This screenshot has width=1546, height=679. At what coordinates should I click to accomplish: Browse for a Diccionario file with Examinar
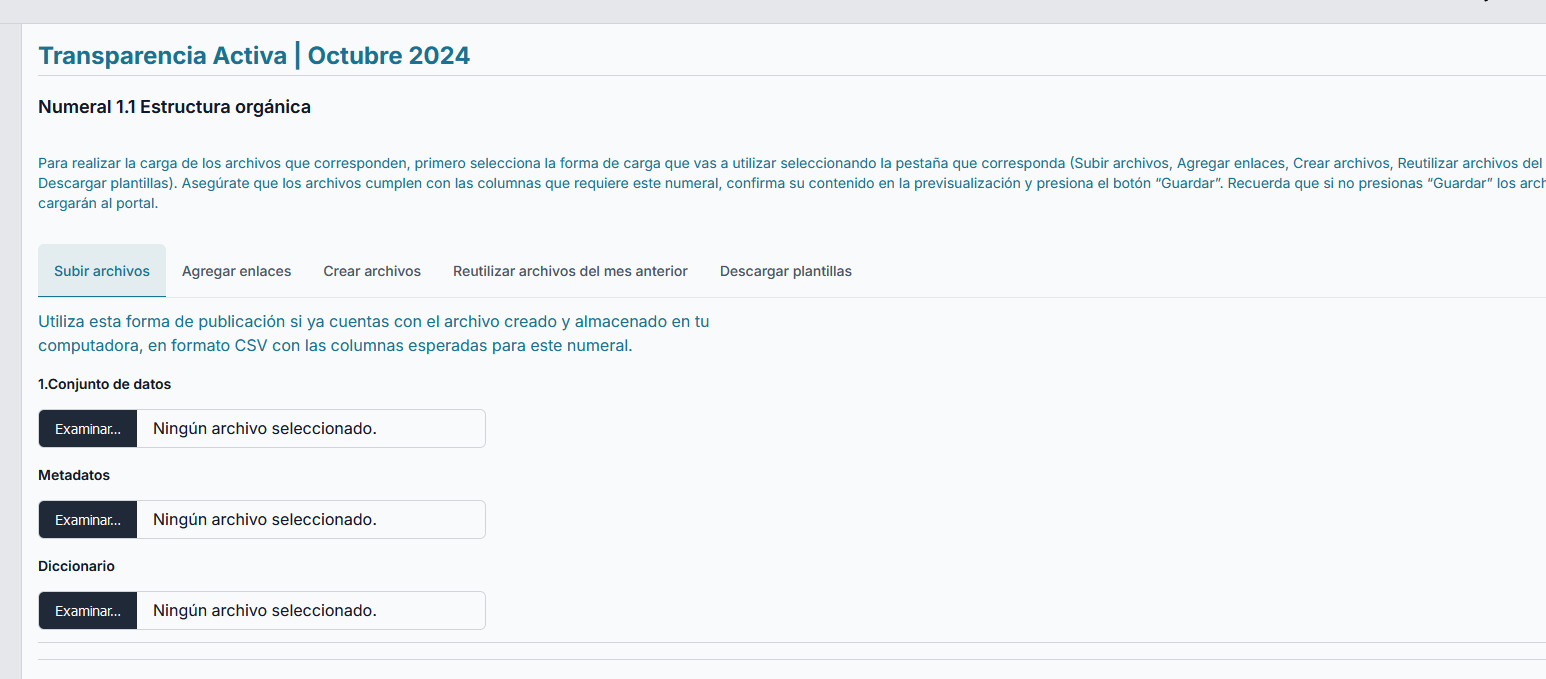tap(88, 611)
